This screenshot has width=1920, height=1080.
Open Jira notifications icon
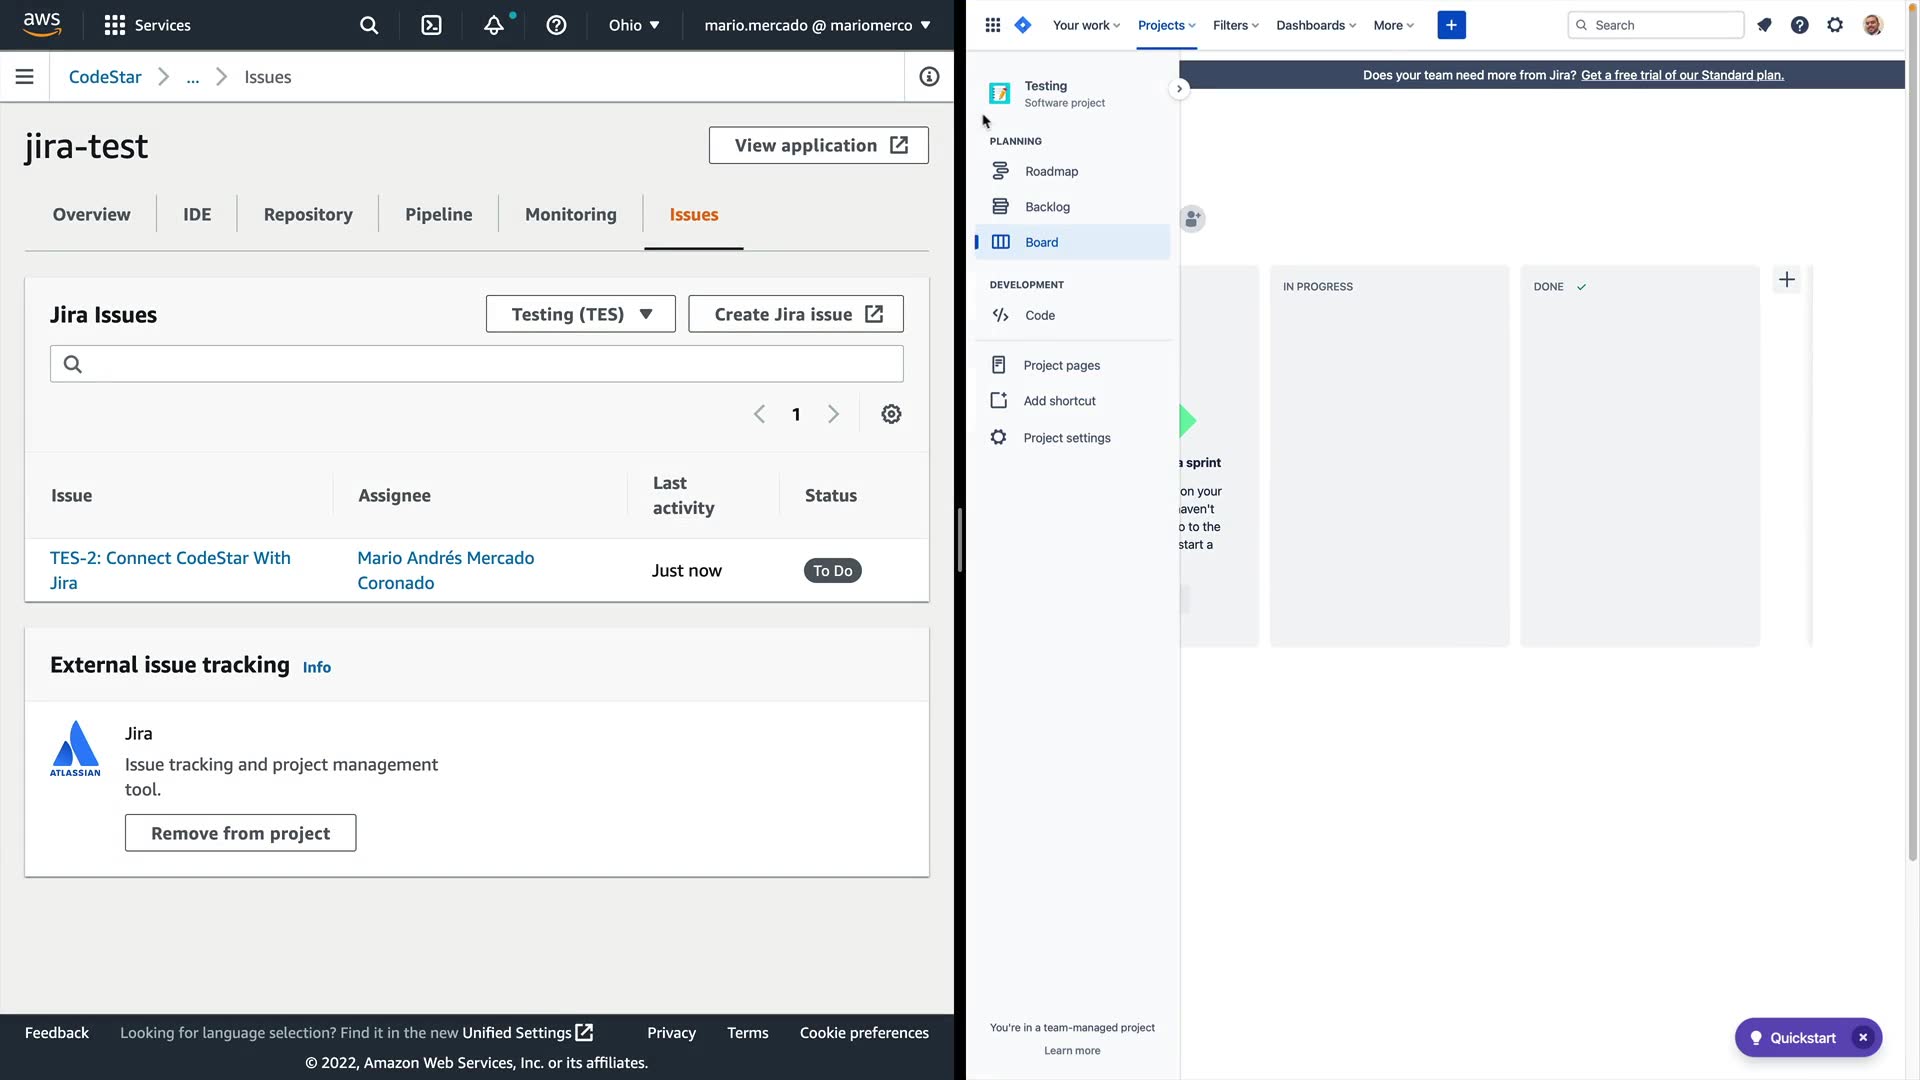(x=1764, y=25)
